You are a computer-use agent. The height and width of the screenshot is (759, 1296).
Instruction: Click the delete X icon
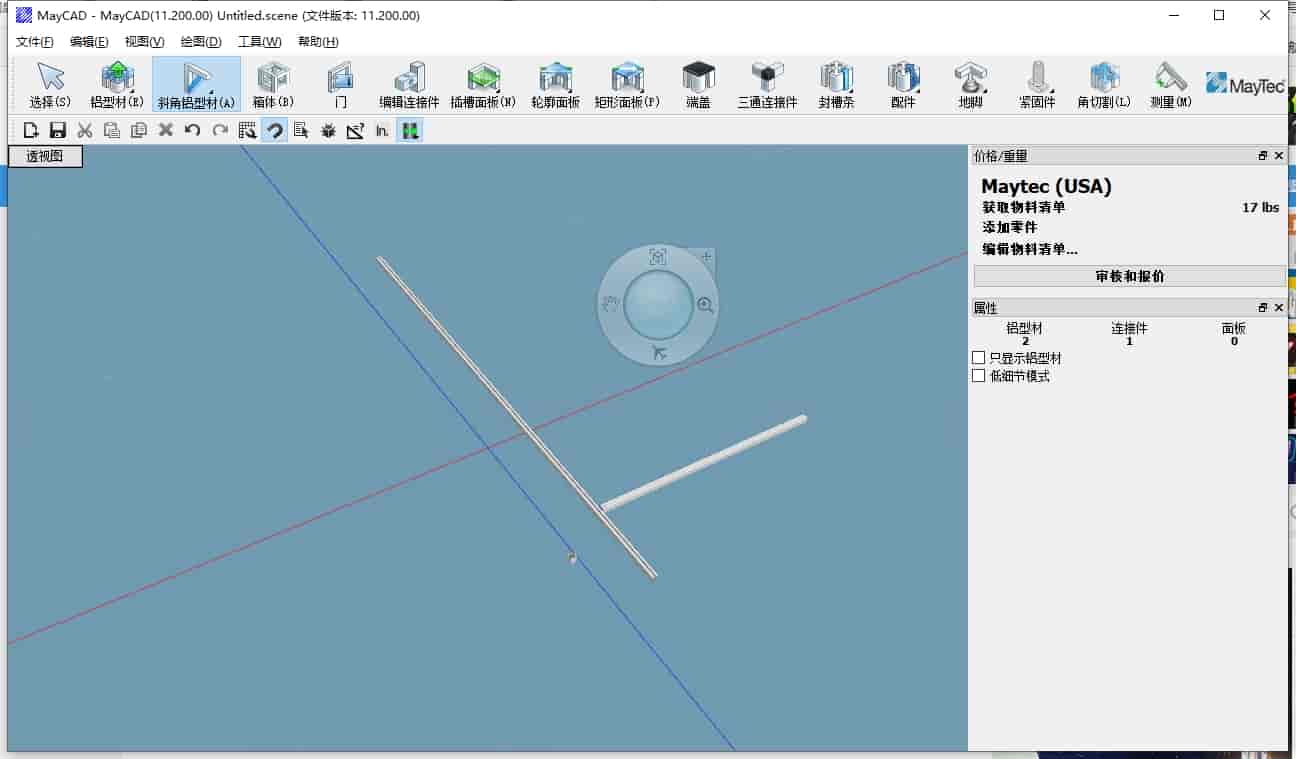(x=166, y=130)
